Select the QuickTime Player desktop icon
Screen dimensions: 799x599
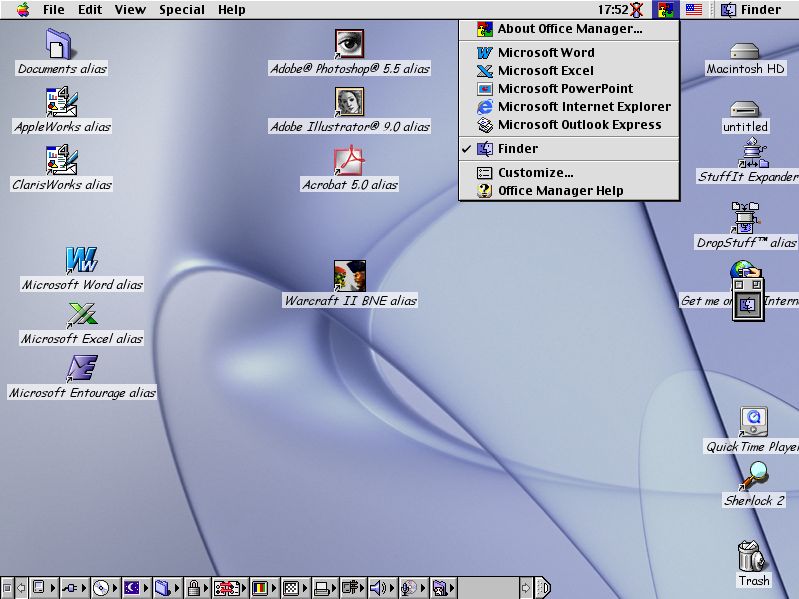pyautogui.click(x=754, y=422)
